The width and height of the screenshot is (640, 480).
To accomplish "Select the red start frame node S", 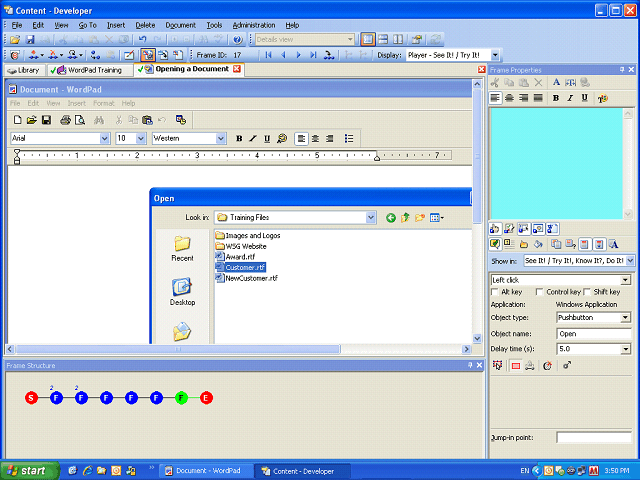I will [x=31, y=398].
